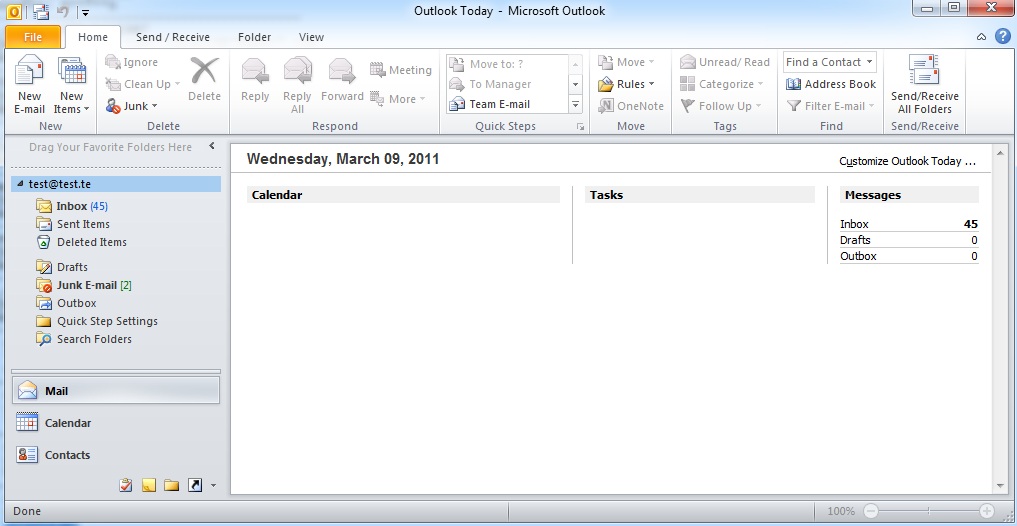The image size is (1017, 526).
Task: Open the Junk dropdown
Action: pyautogui.click(x=132, y=106)
